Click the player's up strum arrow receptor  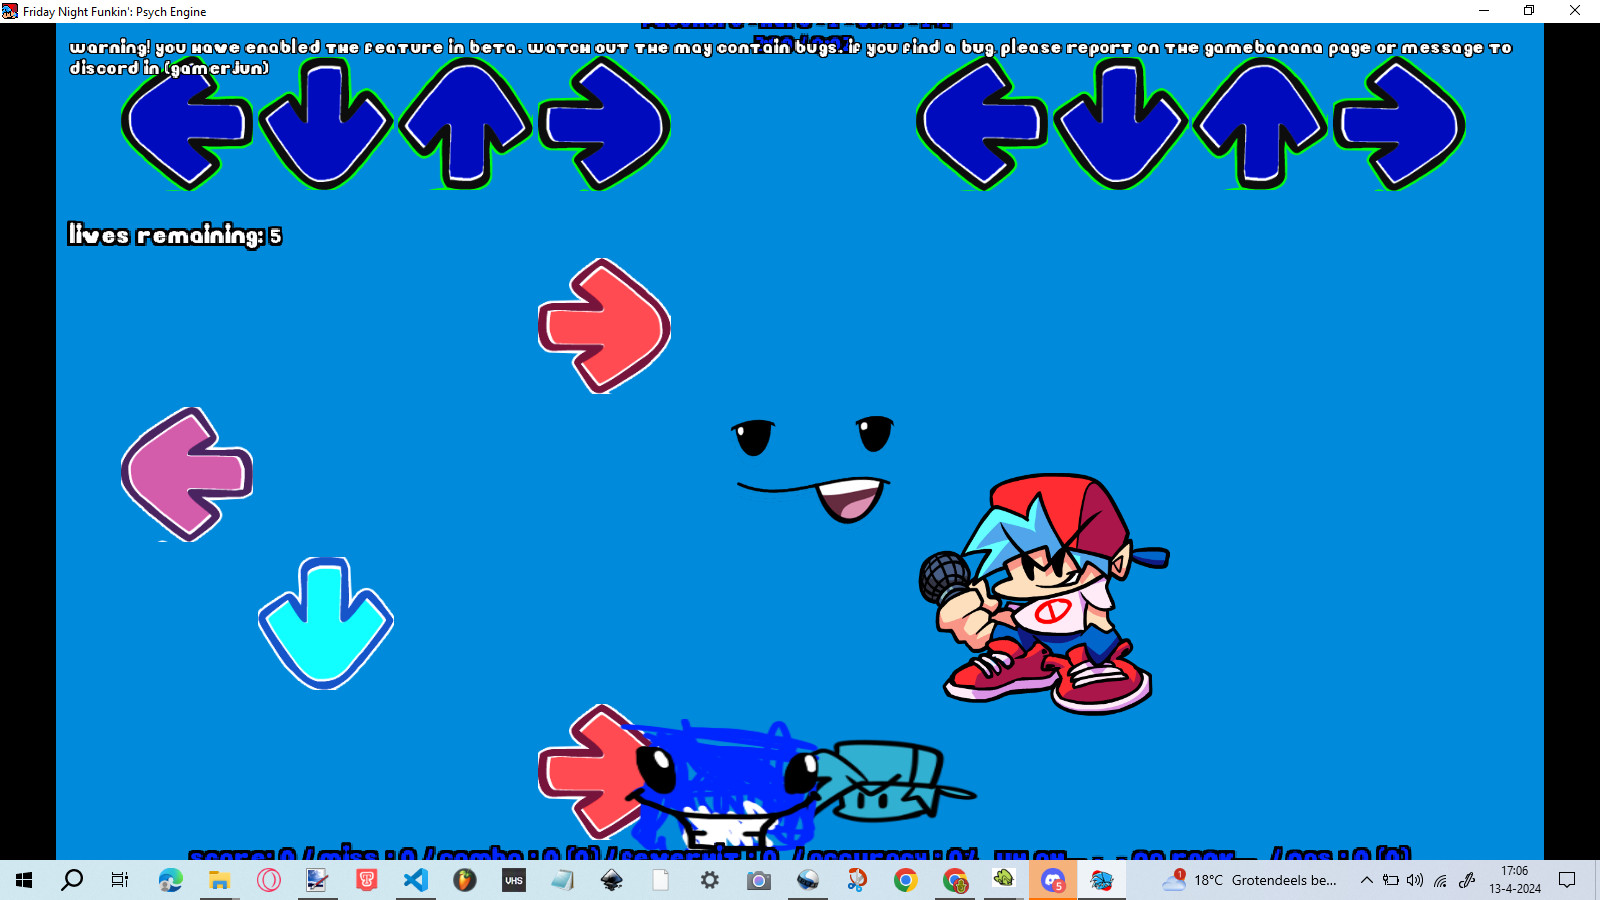(x=1260, y=124)
